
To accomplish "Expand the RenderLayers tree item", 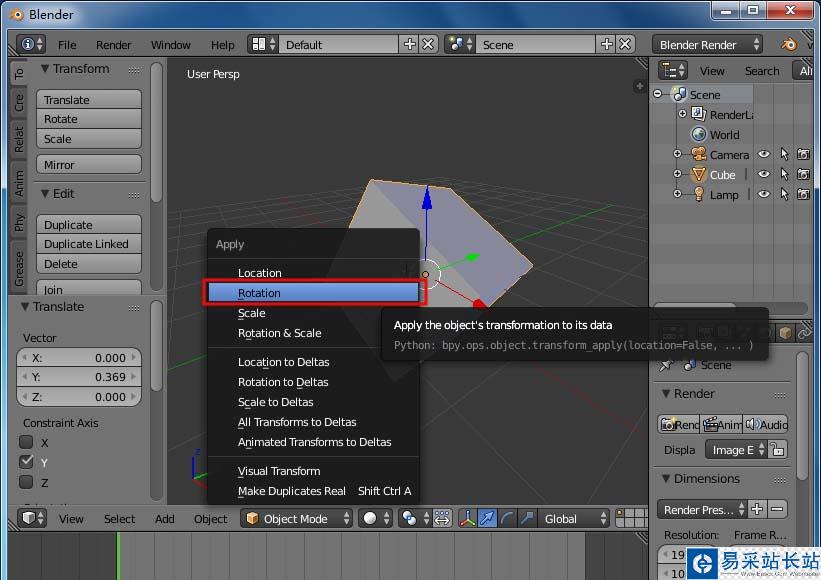I will [683, 114].
